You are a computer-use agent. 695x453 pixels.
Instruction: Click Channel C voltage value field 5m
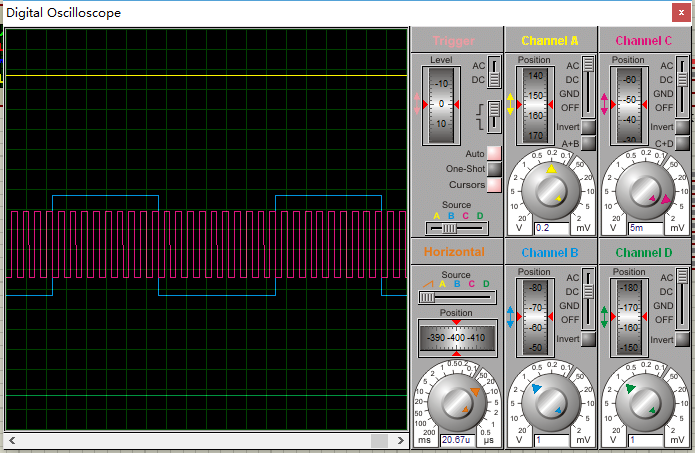tap(645, 228)
